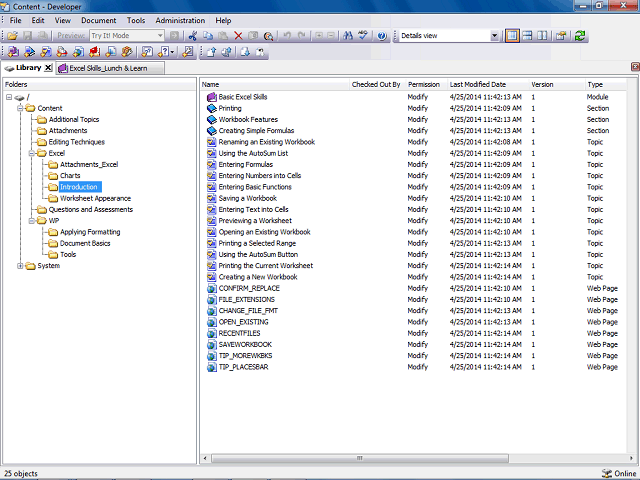This screenshot has height=480, width=640.
Task: Click the new Topic icon with blue arrow
Action: click(x=29, y=52)
